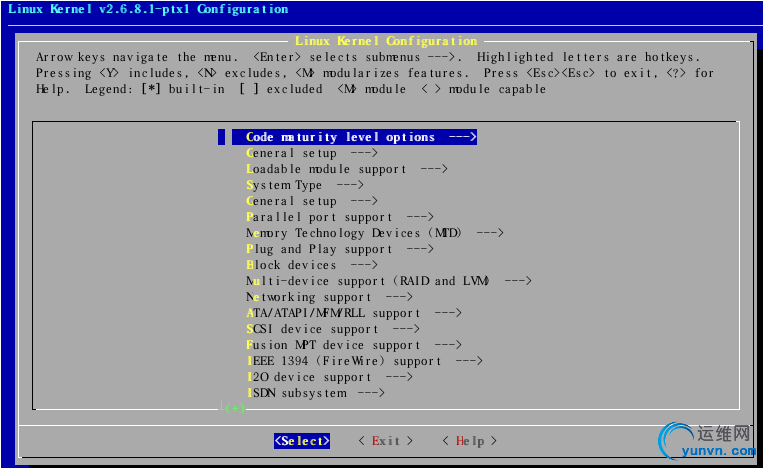Image resolution: width=763 pixels, height=468 pixels.
Task: Open Parallel port support submenu
Action: 340,217
